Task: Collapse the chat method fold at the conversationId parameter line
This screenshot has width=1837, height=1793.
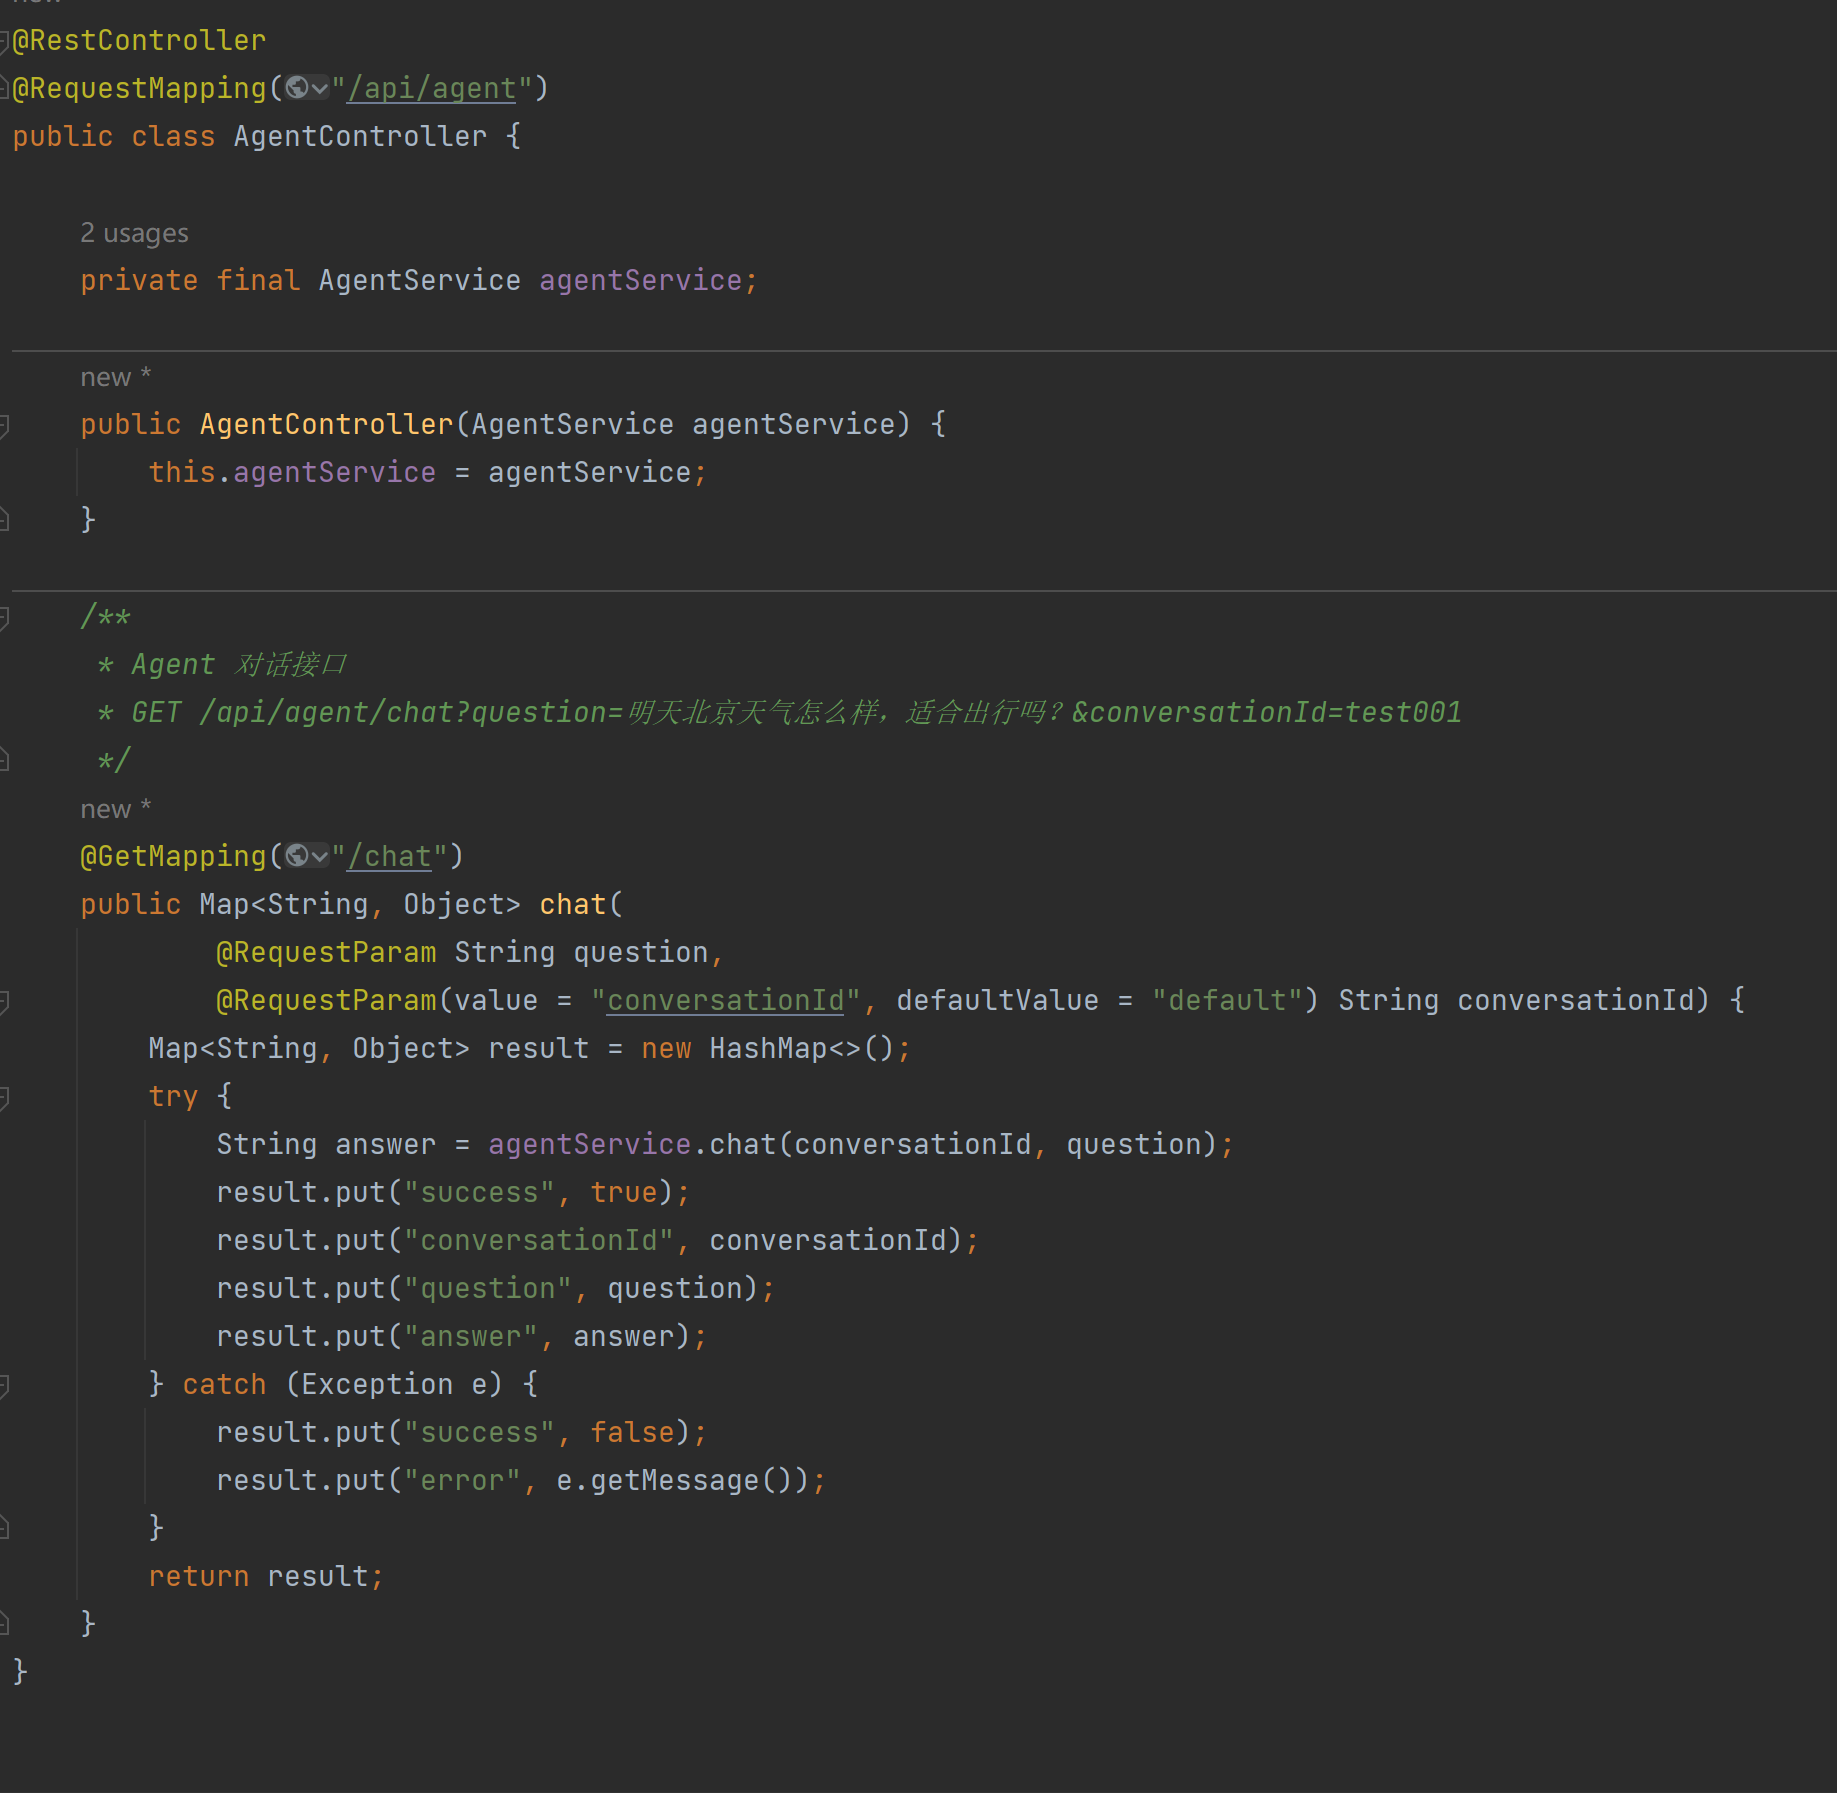Action: (x=4, y=1001)
